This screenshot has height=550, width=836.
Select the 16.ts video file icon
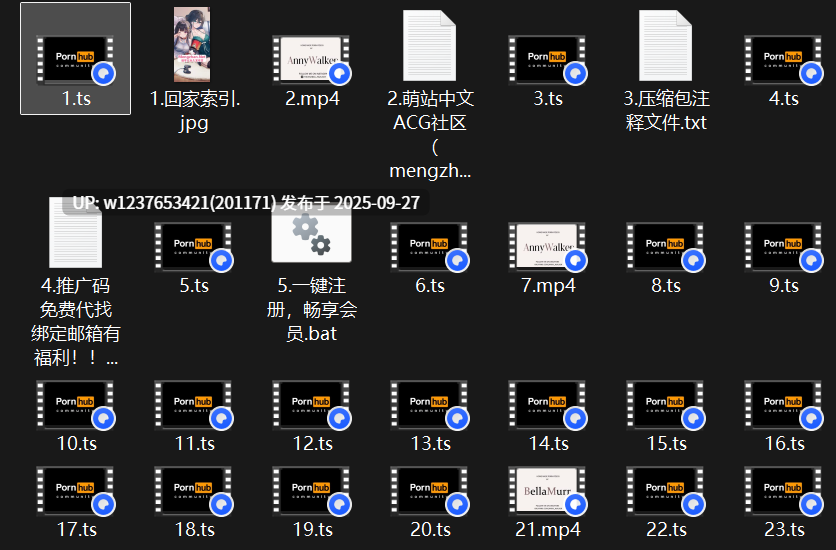pos(783,405)
